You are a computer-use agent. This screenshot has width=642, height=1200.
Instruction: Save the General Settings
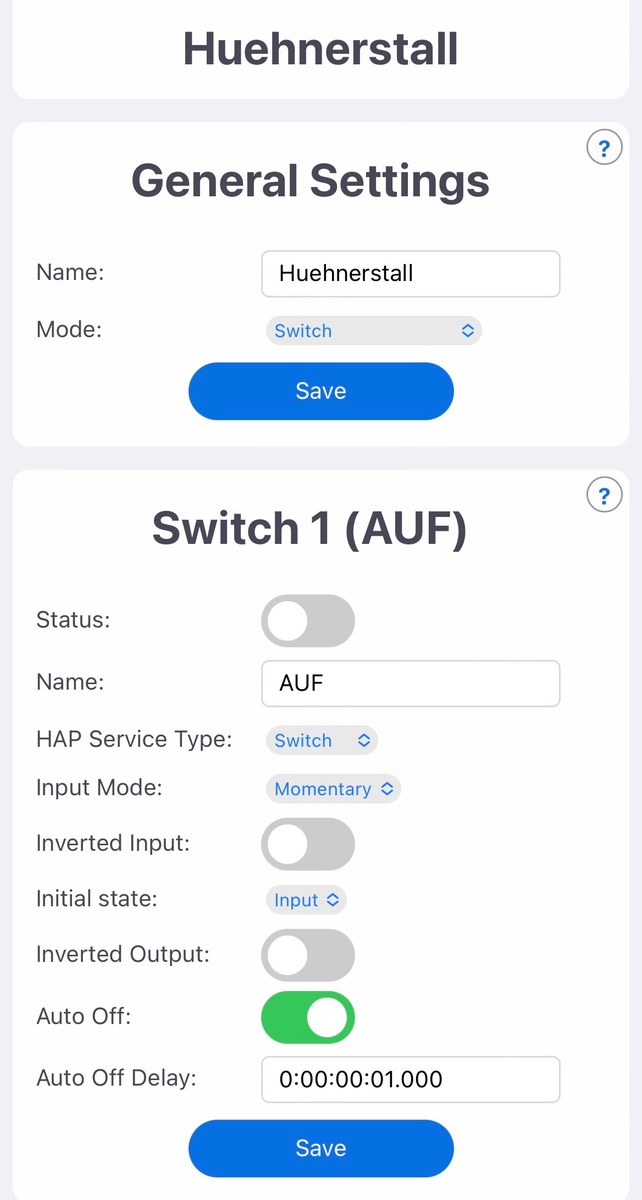(320, 391)
